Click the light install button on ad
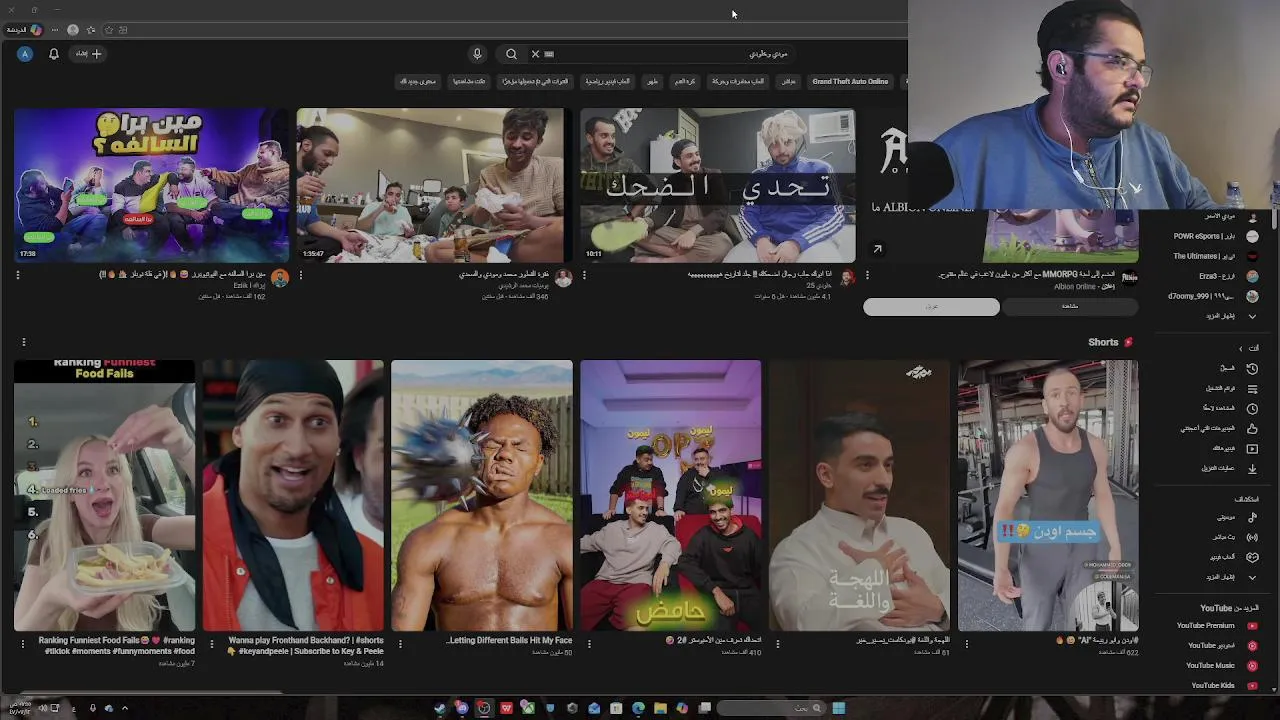1280x720 pixels. (931, 306)
